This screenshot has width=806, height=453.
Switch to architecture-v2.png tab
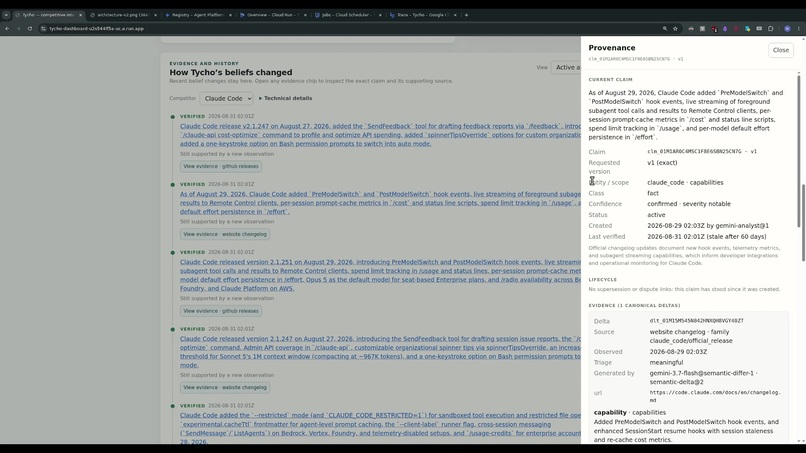[123, 15]
